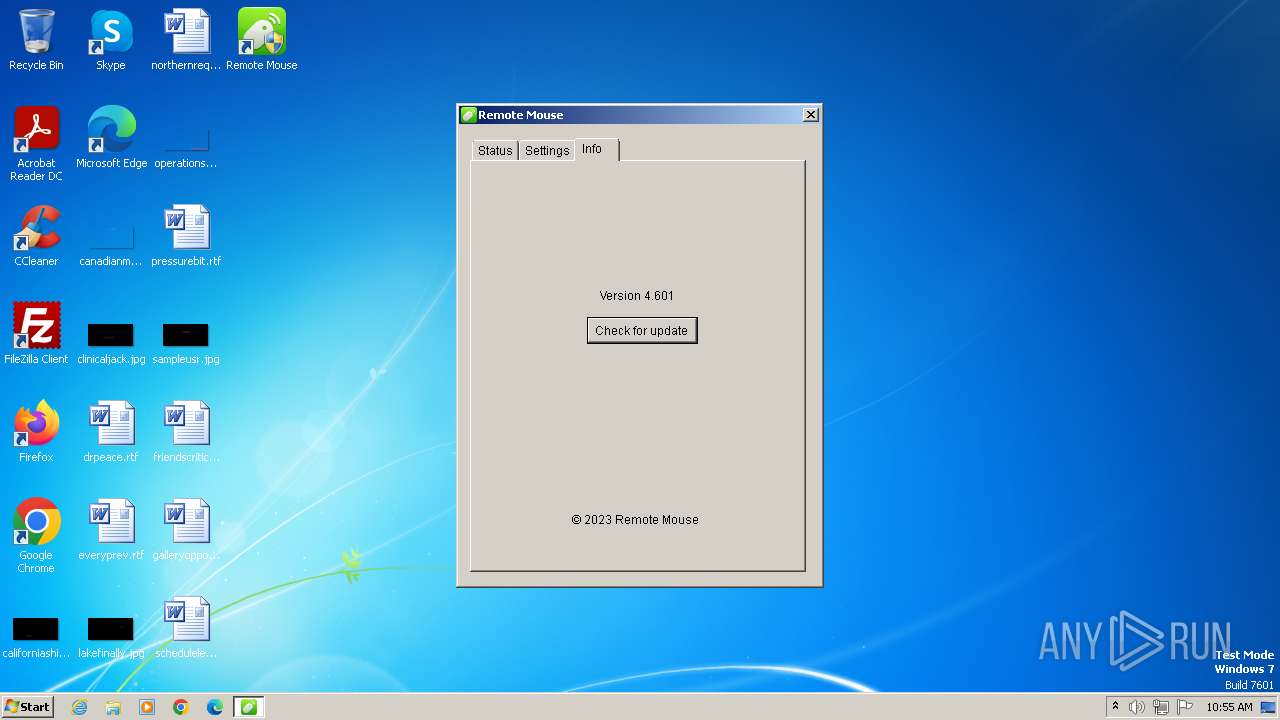The width and height of the screenshot is (1280, 720).
Task: Open the Settings tab
Action: click(x=547, y=150)
